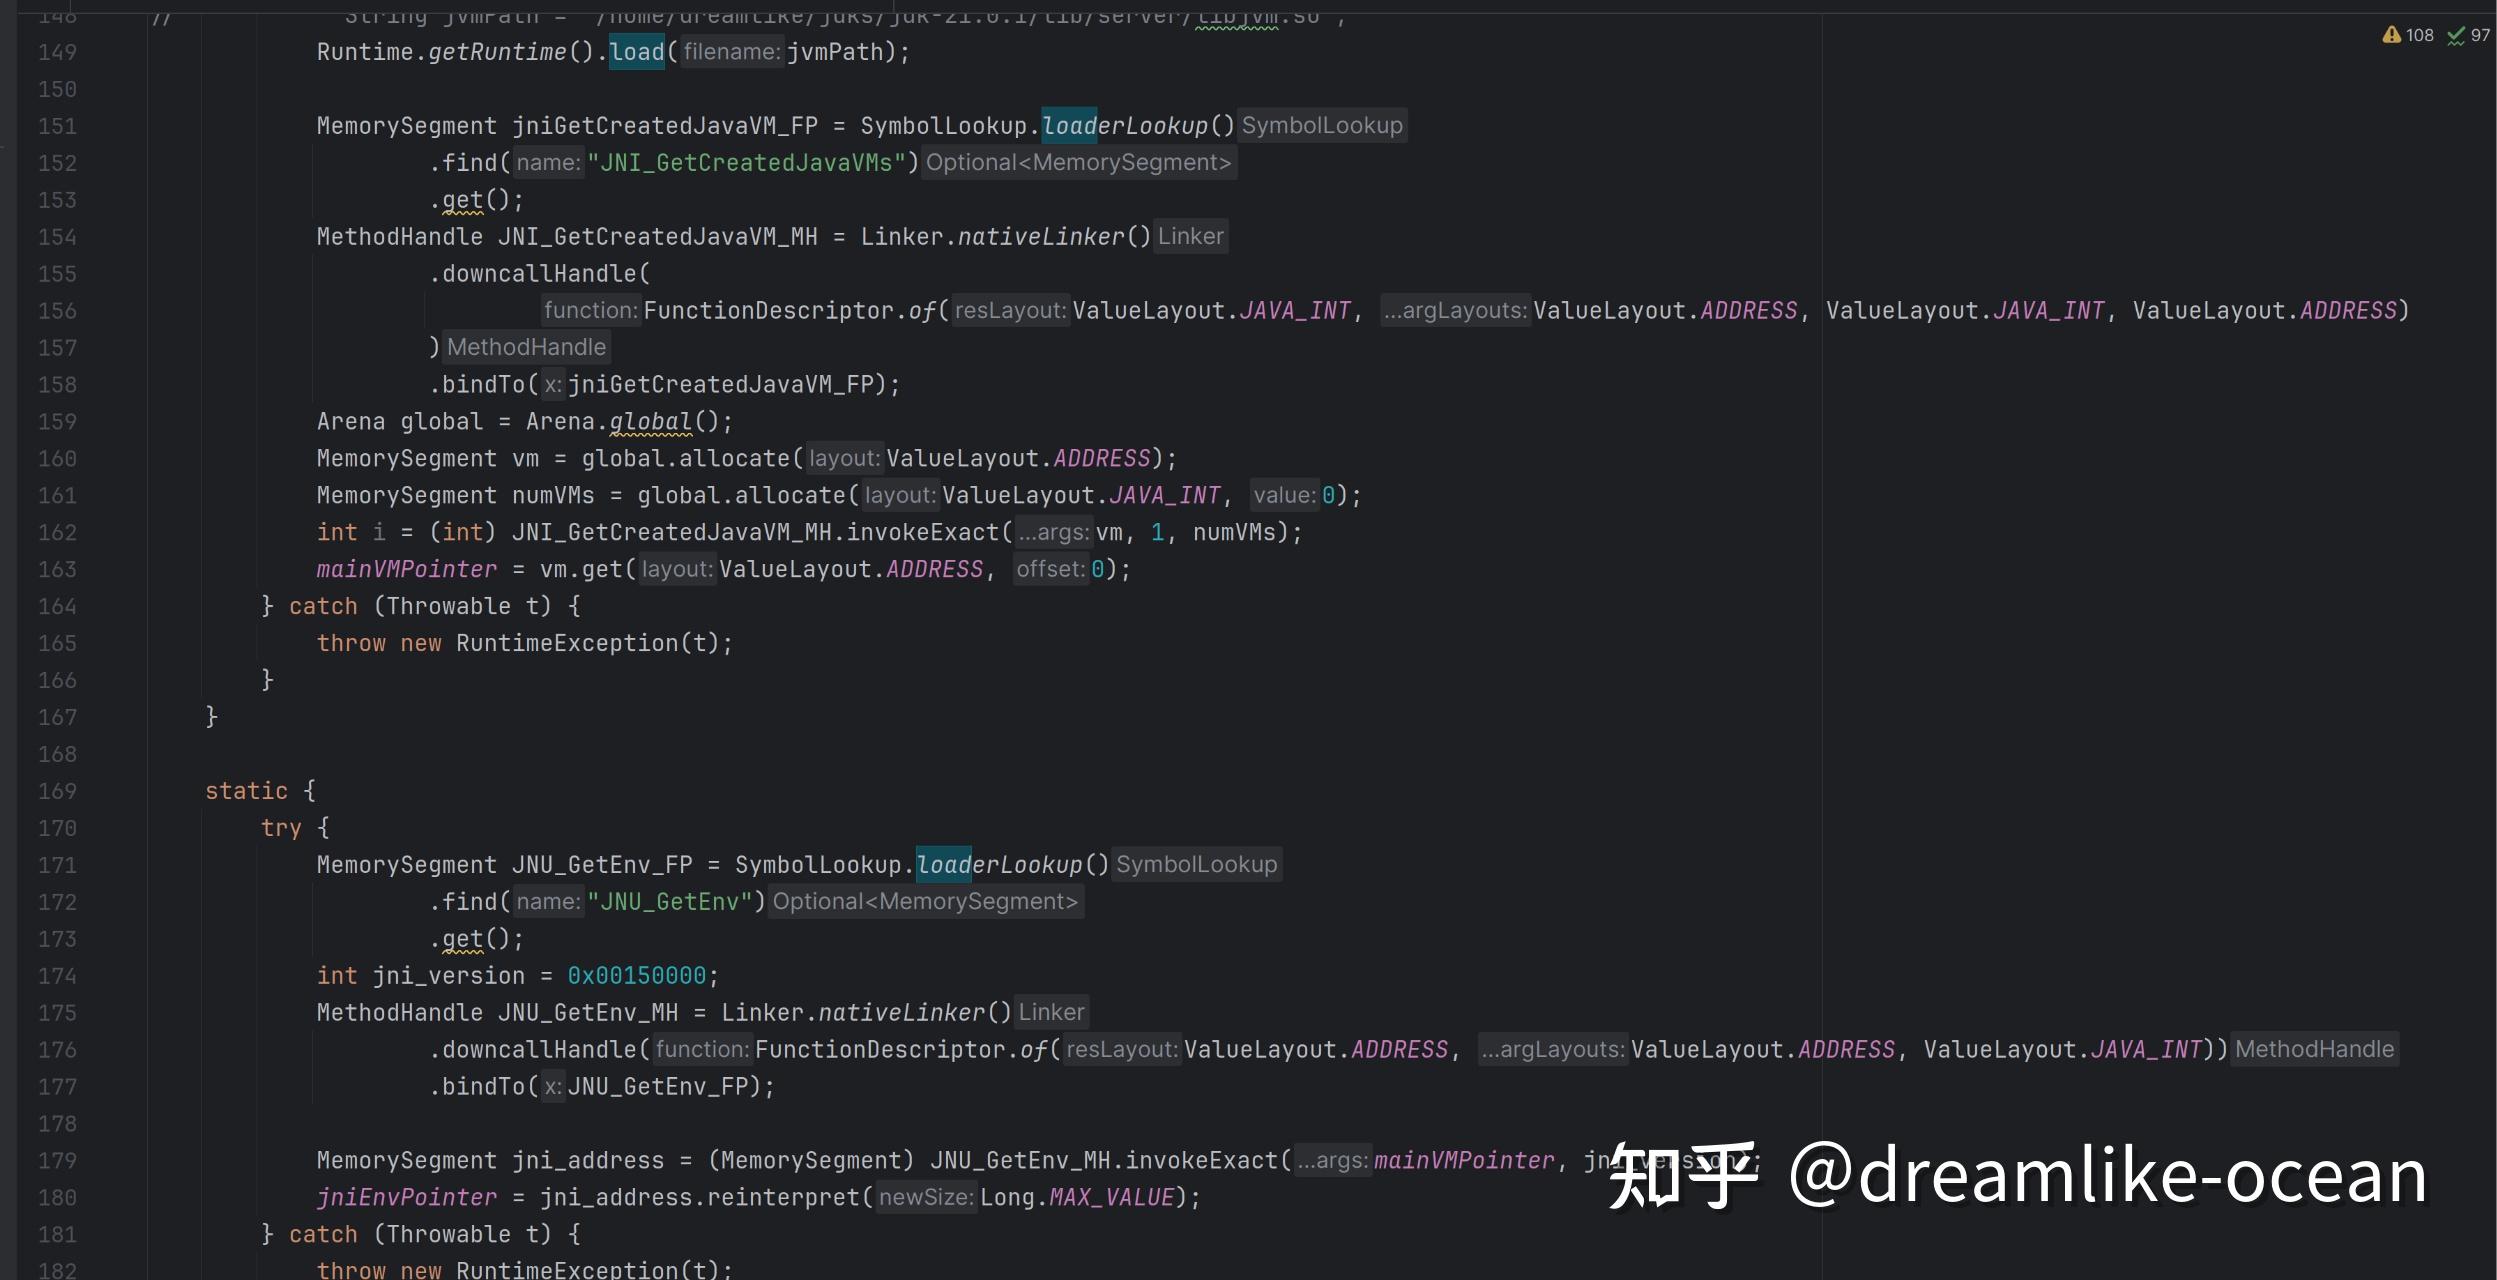Click line number 149 in the gutter

(57, 51)
